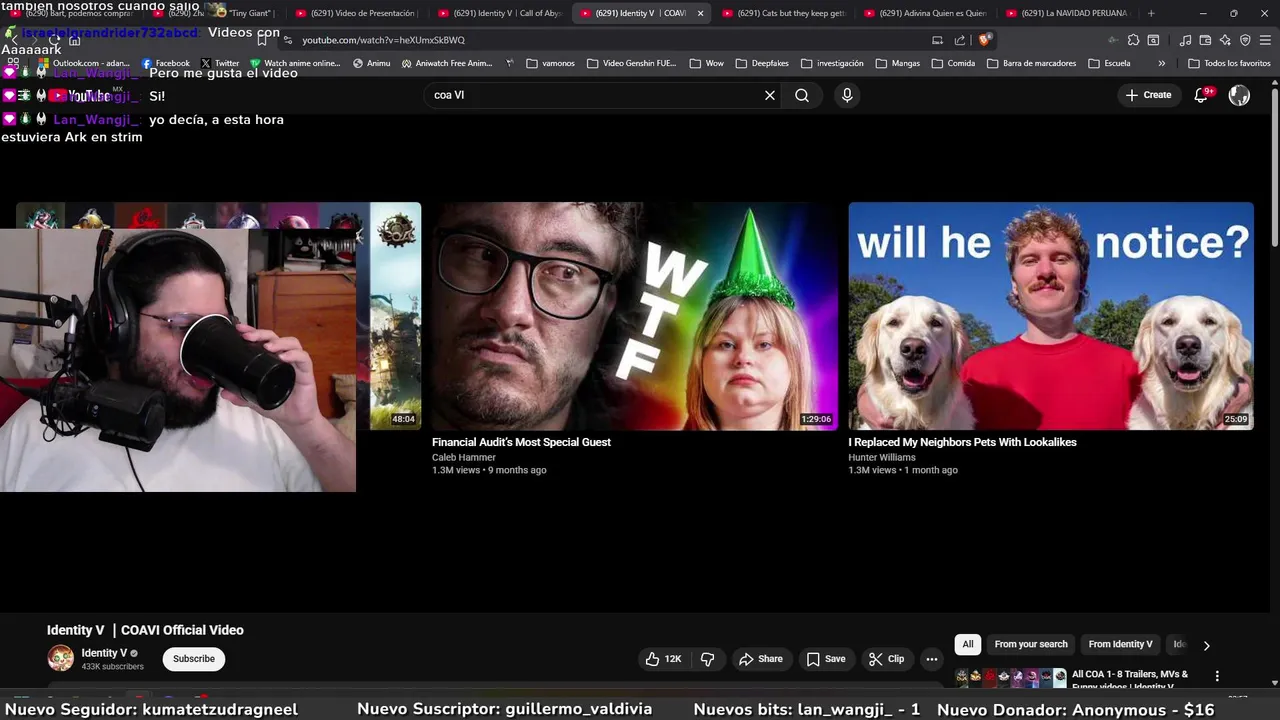Open Brave Wallet icon
Image resolution: width=1280 pixels, height=720 pixels.
pyautogui.click(x=1205, y=40)
